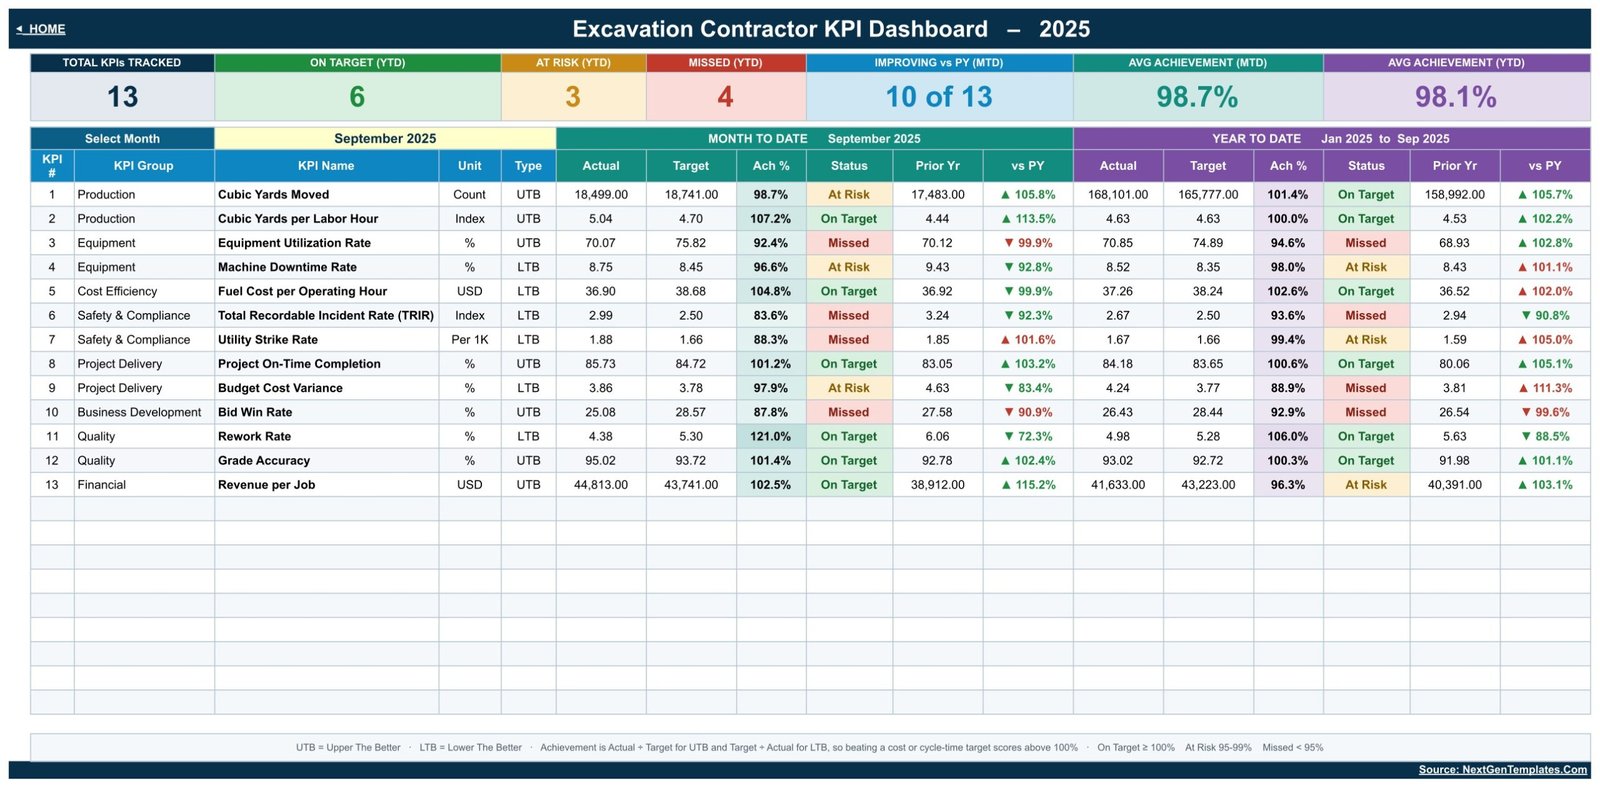Open the September 2025 month selector

click(385, 138)
